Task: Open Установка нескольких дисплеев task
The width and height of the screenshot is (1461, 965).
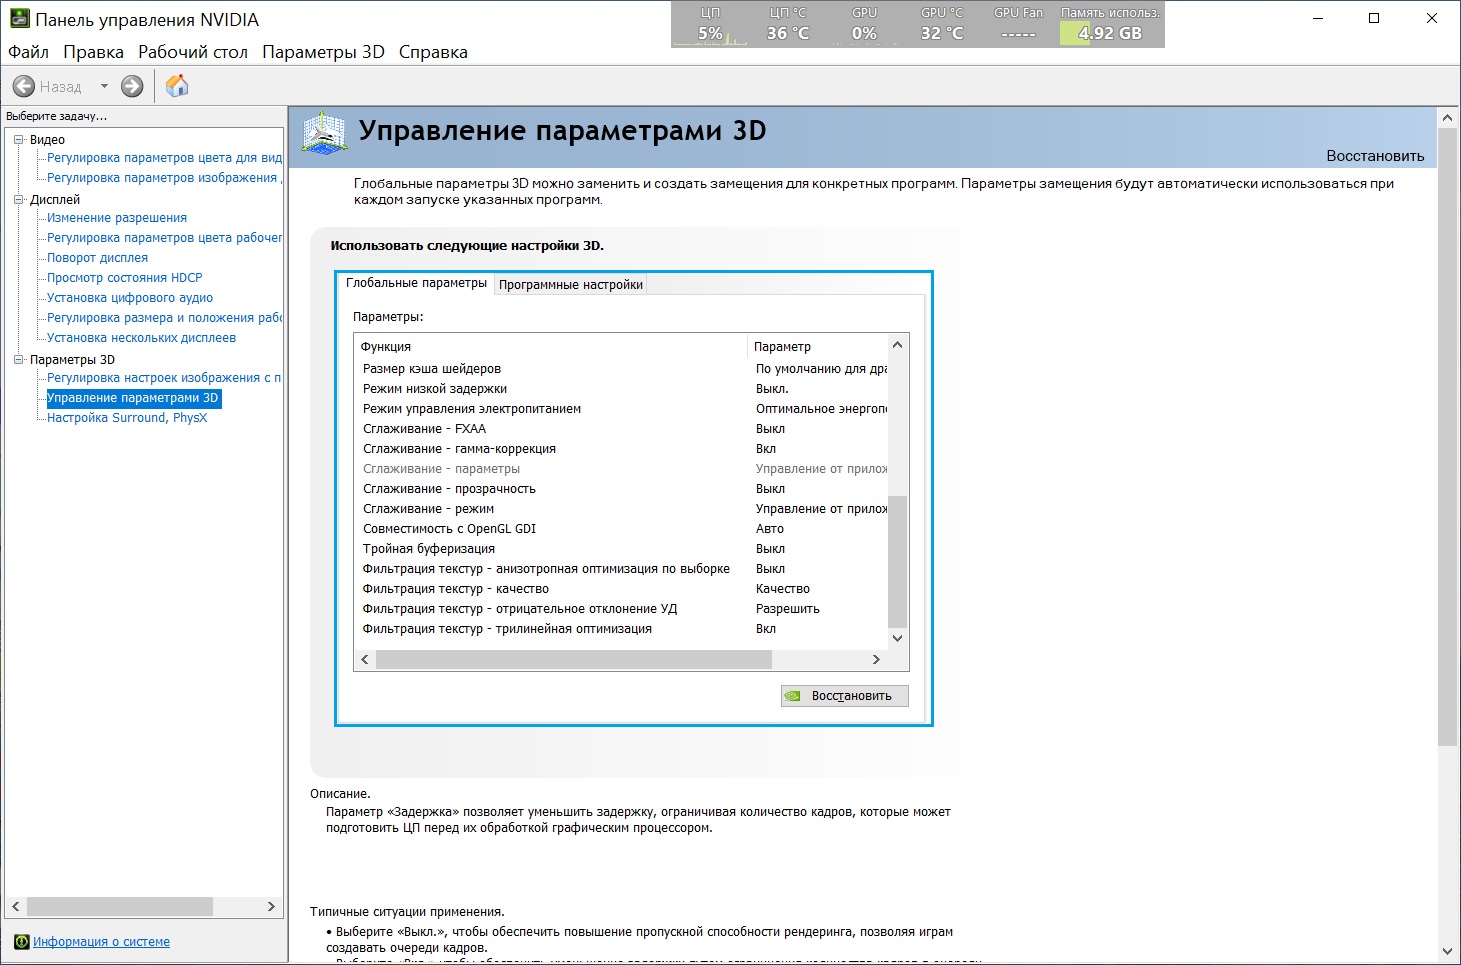Action: click(x=141, y=338)
